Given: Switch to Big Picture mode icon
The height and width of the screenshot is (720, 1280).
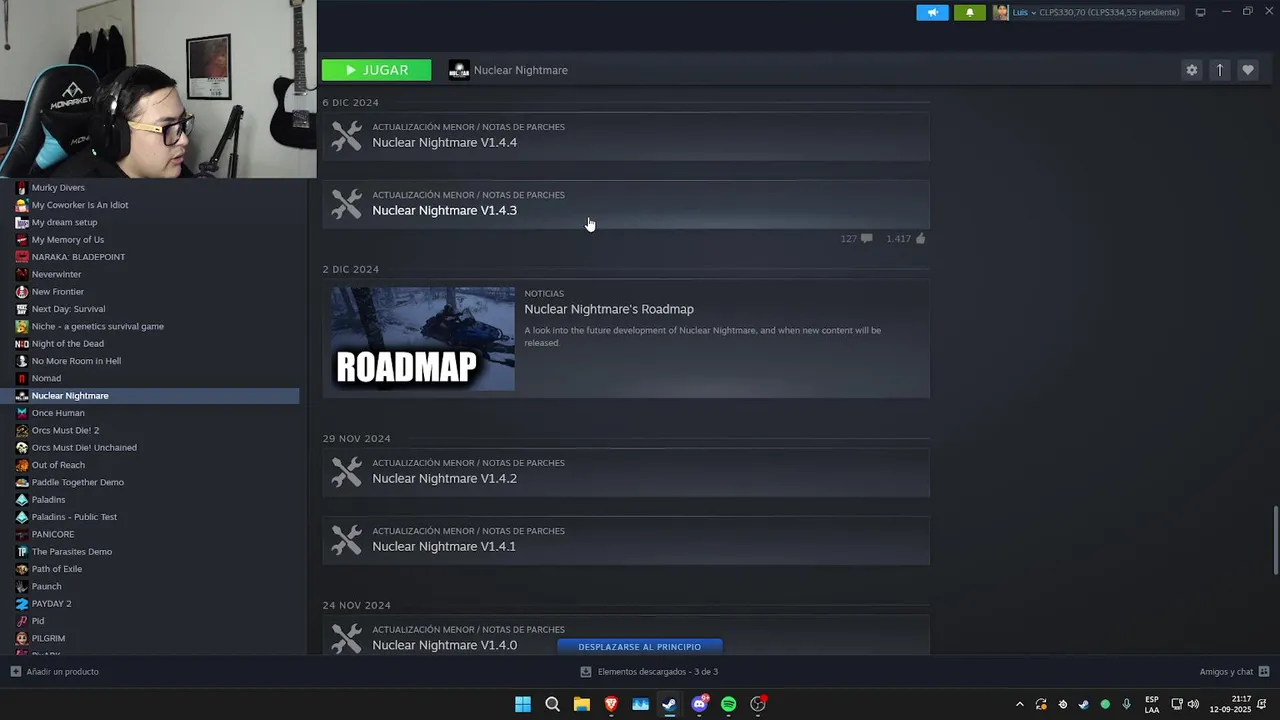Looking at the screenshot, I should [x=1200, y=12].
